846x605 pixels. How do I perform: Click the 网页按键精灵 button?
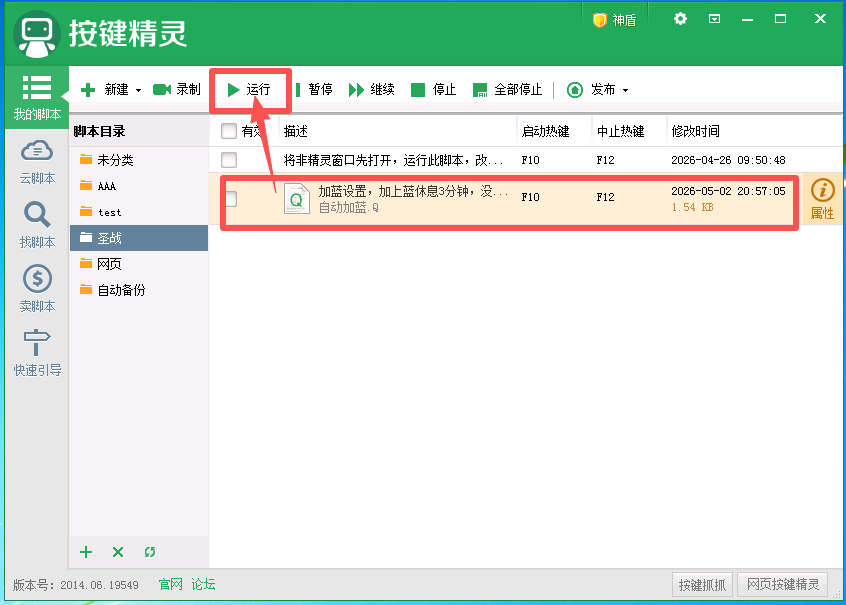click(783, 584)
